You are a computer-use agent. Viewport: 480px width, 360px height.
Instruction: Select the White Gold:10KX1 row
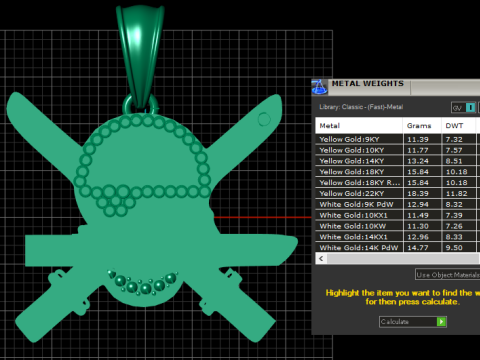[x=398, y=215]
